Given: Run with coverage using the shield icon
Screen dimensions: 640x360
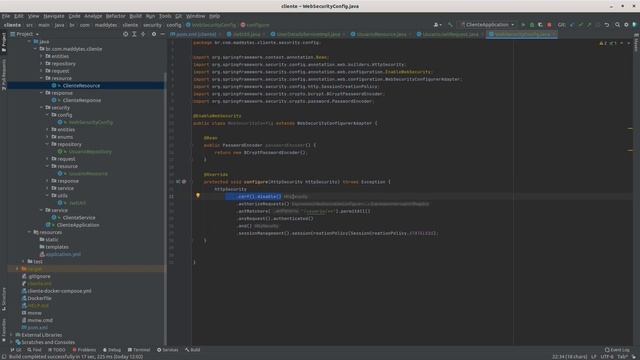Looking at the screenshot, I should [x=540, y=25].
